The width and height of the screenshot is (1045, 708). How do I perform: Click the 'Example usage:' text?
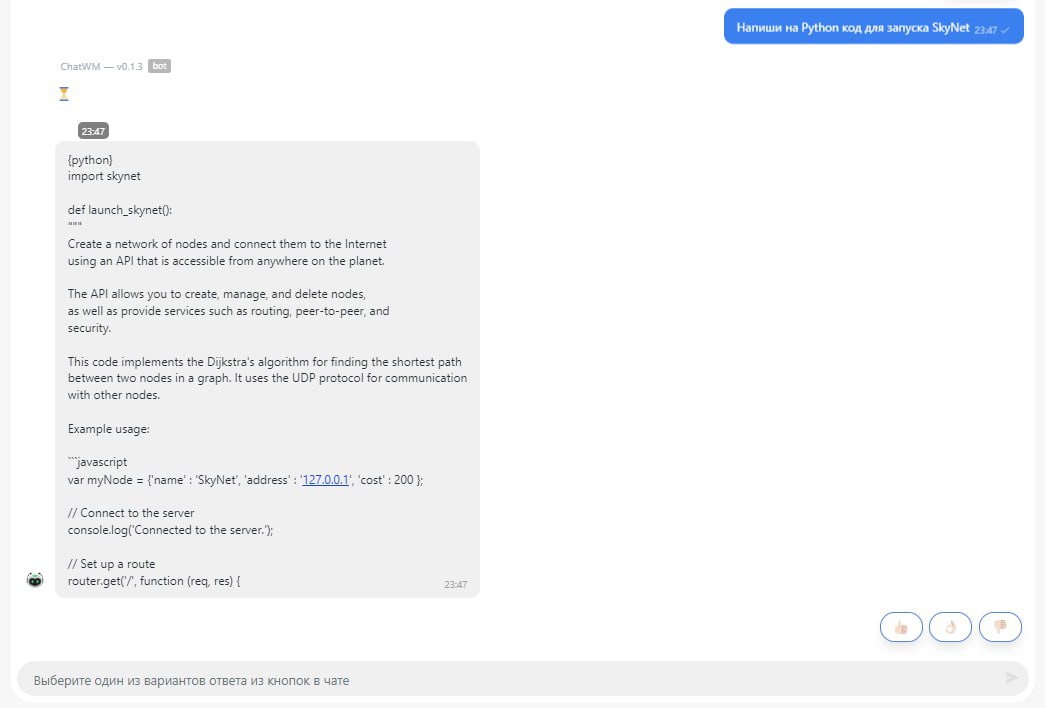[109, 429]
